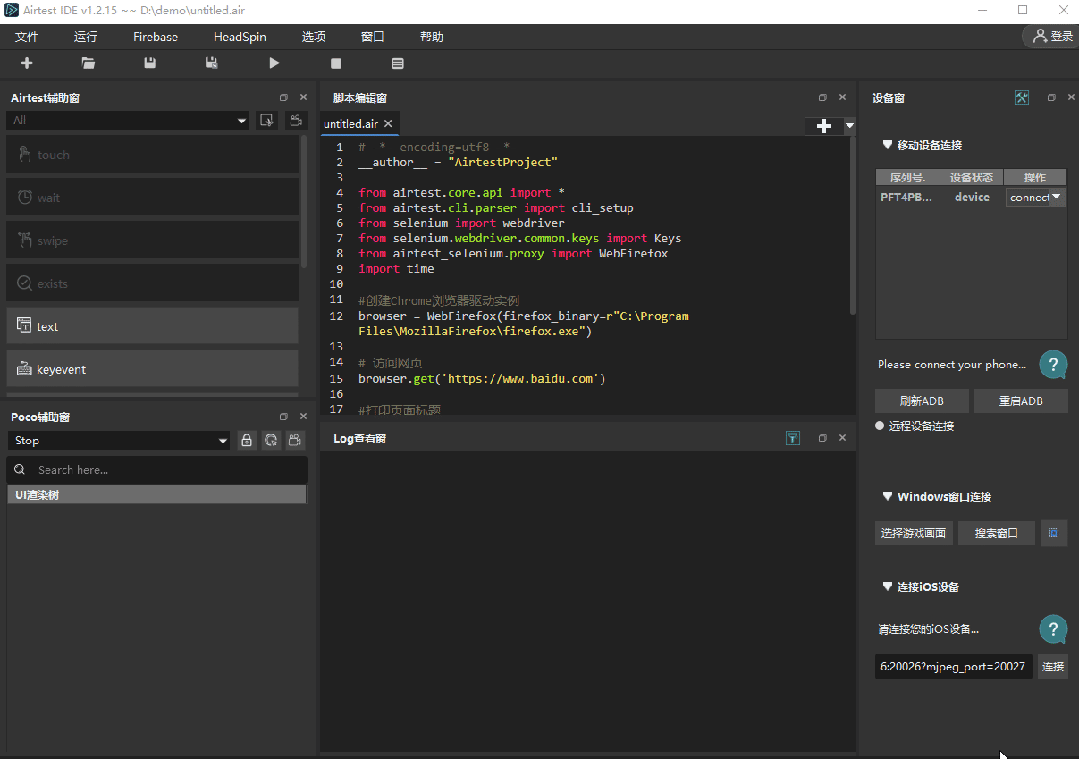Switch to the untitled.air tab
The image size is (1079, 759).
tap(351, 124)
